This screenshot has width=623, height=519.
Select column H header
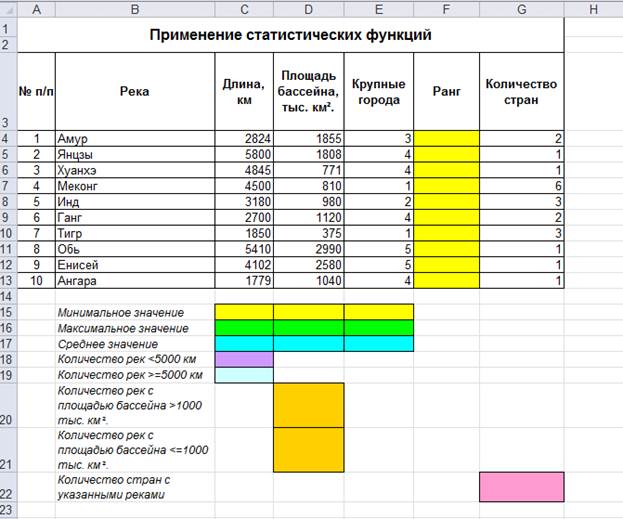[x=593, y=9]
